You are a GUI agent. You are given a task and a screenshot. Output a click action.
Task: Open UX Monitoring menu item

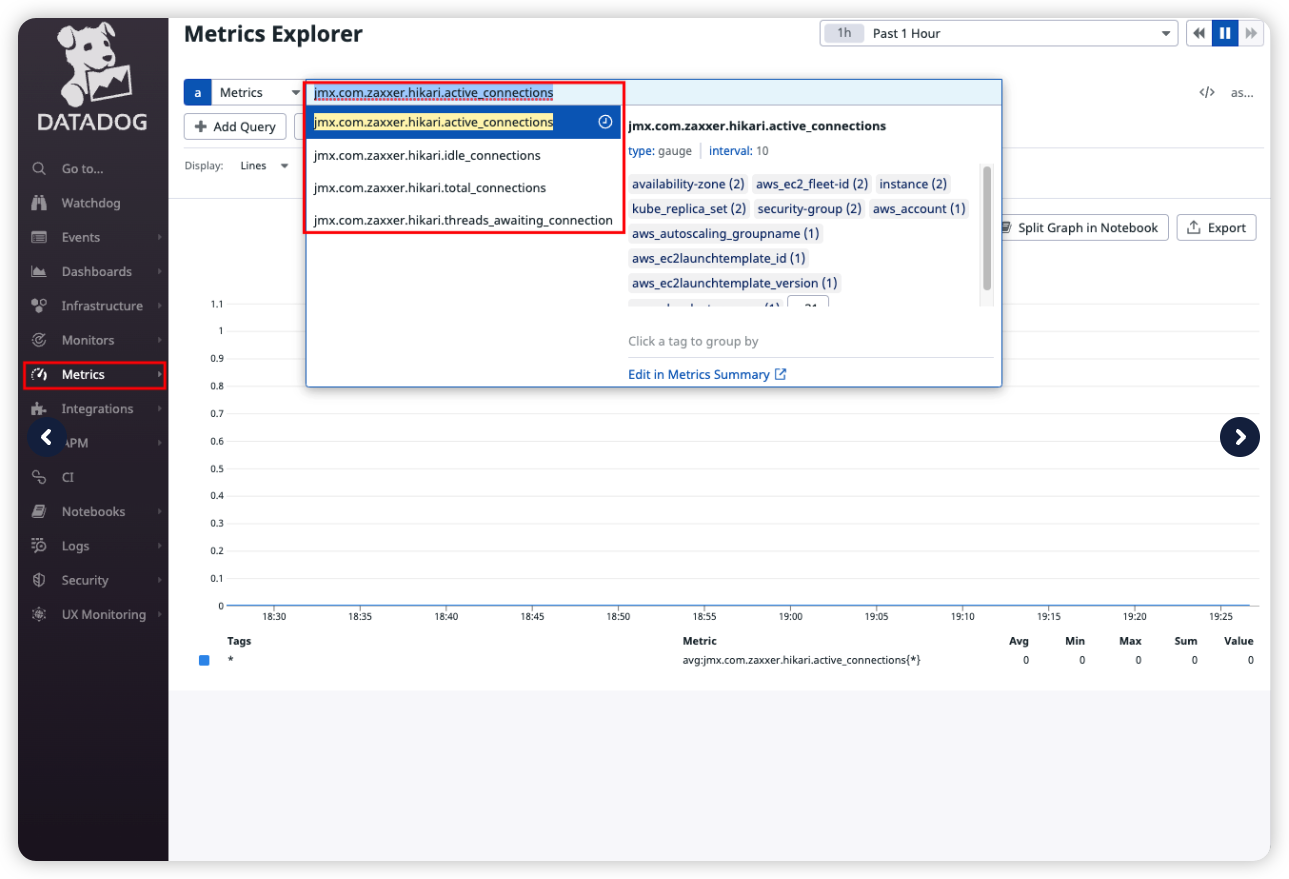(104, 614)
